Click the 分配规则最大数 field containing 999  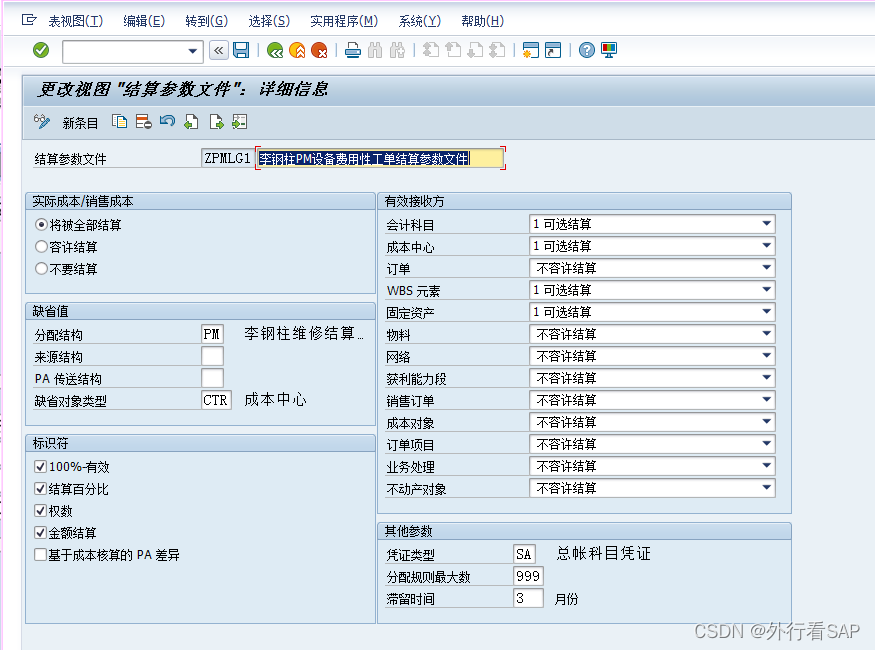[528, 576]
